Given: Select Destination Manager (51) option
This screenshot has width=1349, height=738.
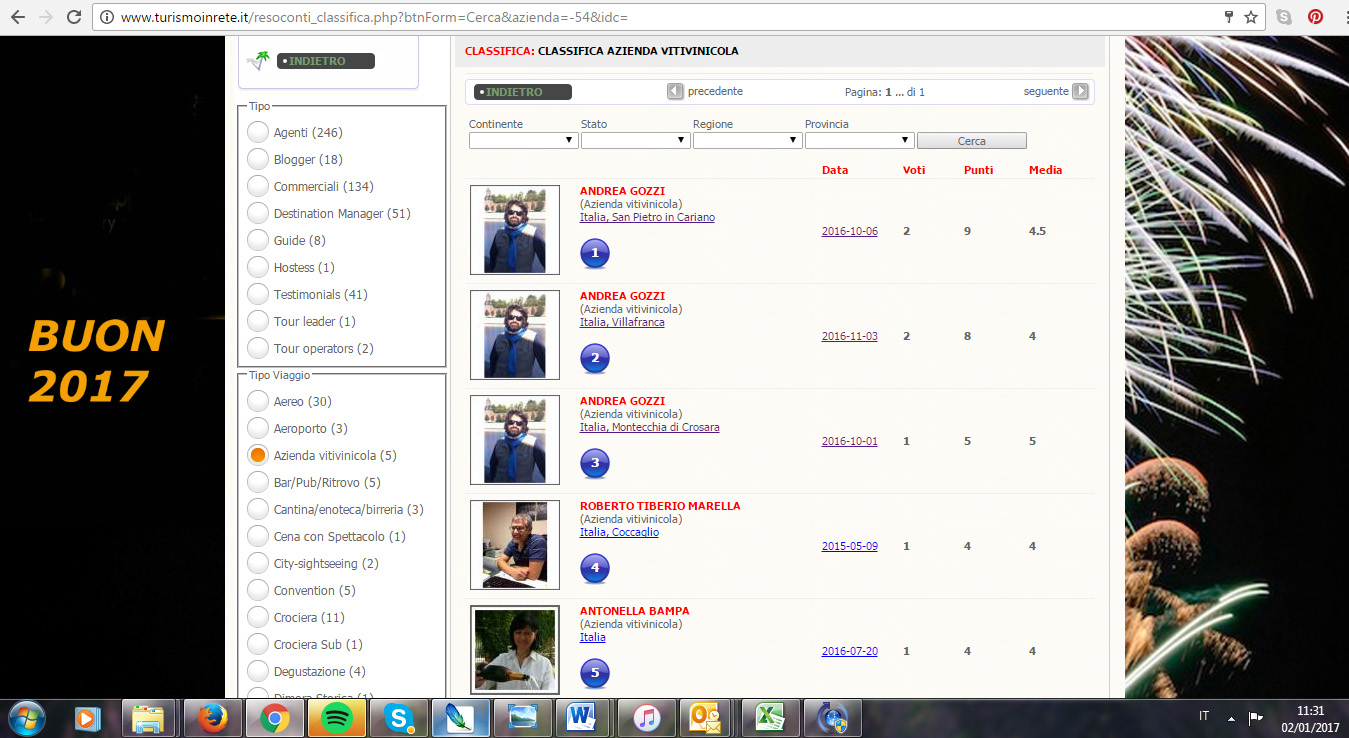Looking at the screenshot, I should tap(258, 213).
